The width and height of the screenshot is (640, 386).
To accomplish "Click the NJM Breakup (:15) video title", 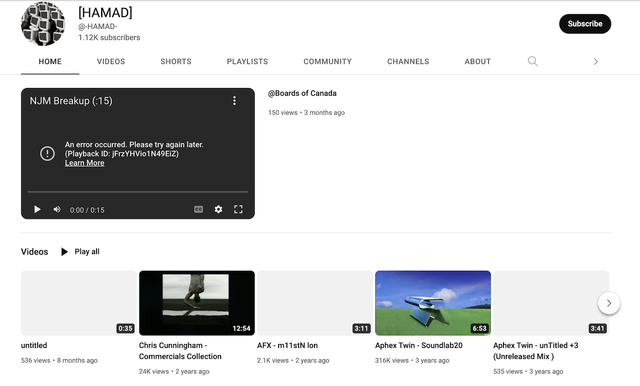I will [x=71, y=101].
